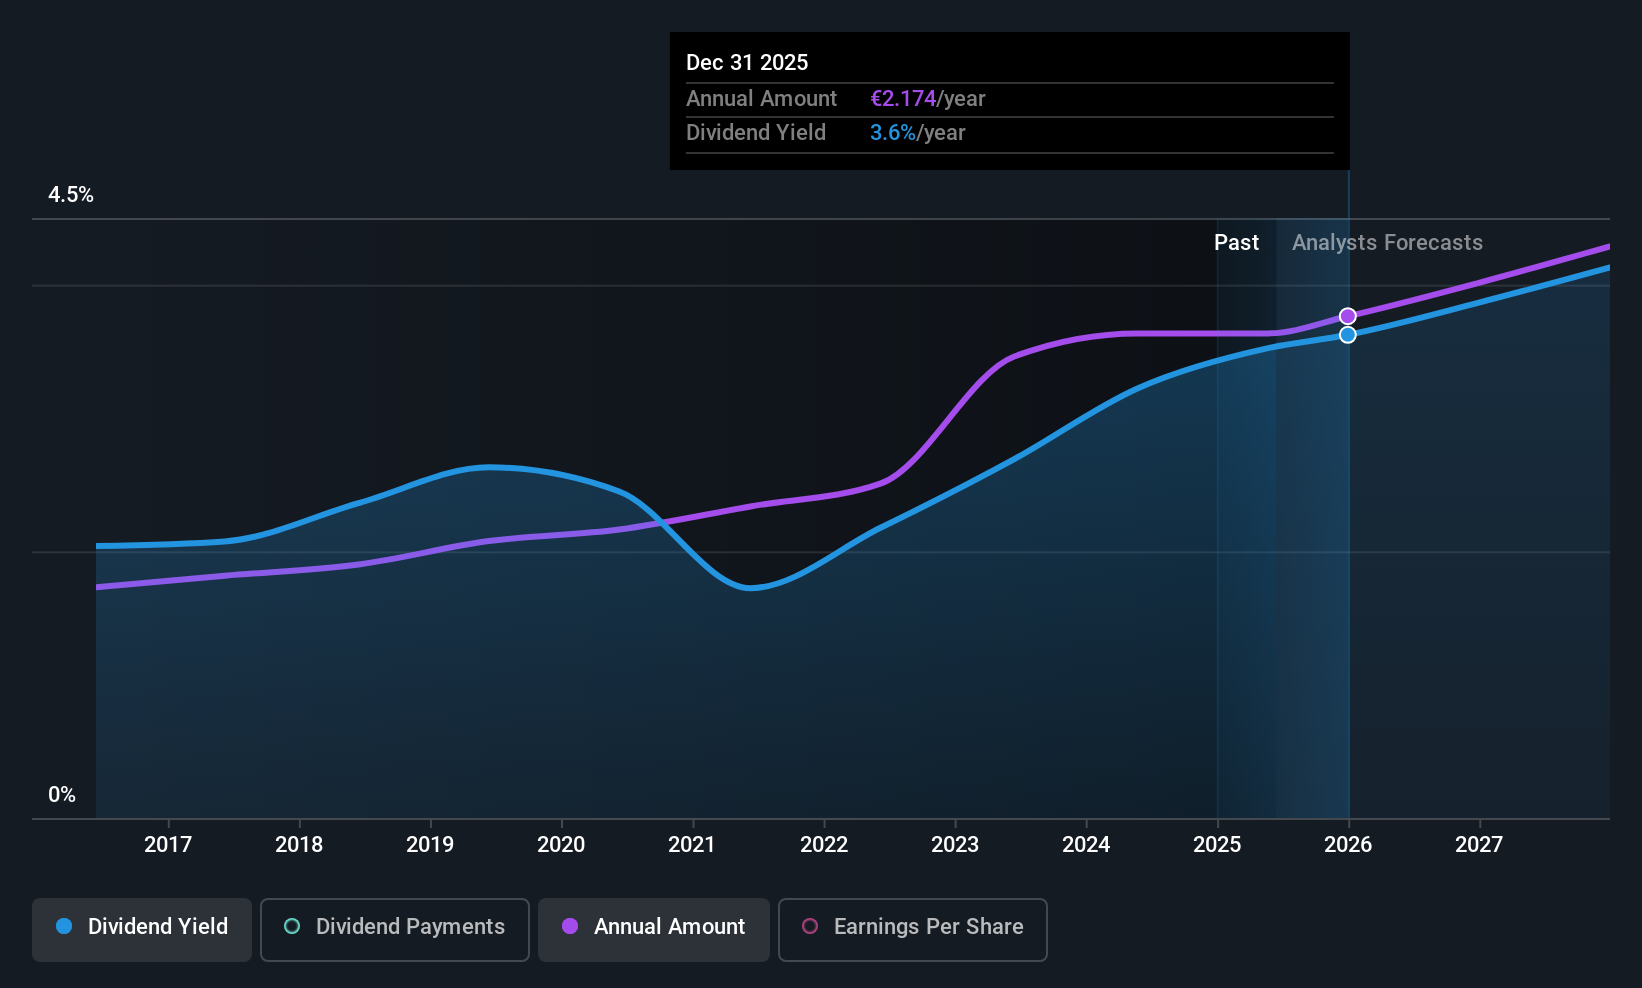The image size is (1642, 988).
Task: Click the blue Dividend Yield data point
Action: pos(1348,335)
